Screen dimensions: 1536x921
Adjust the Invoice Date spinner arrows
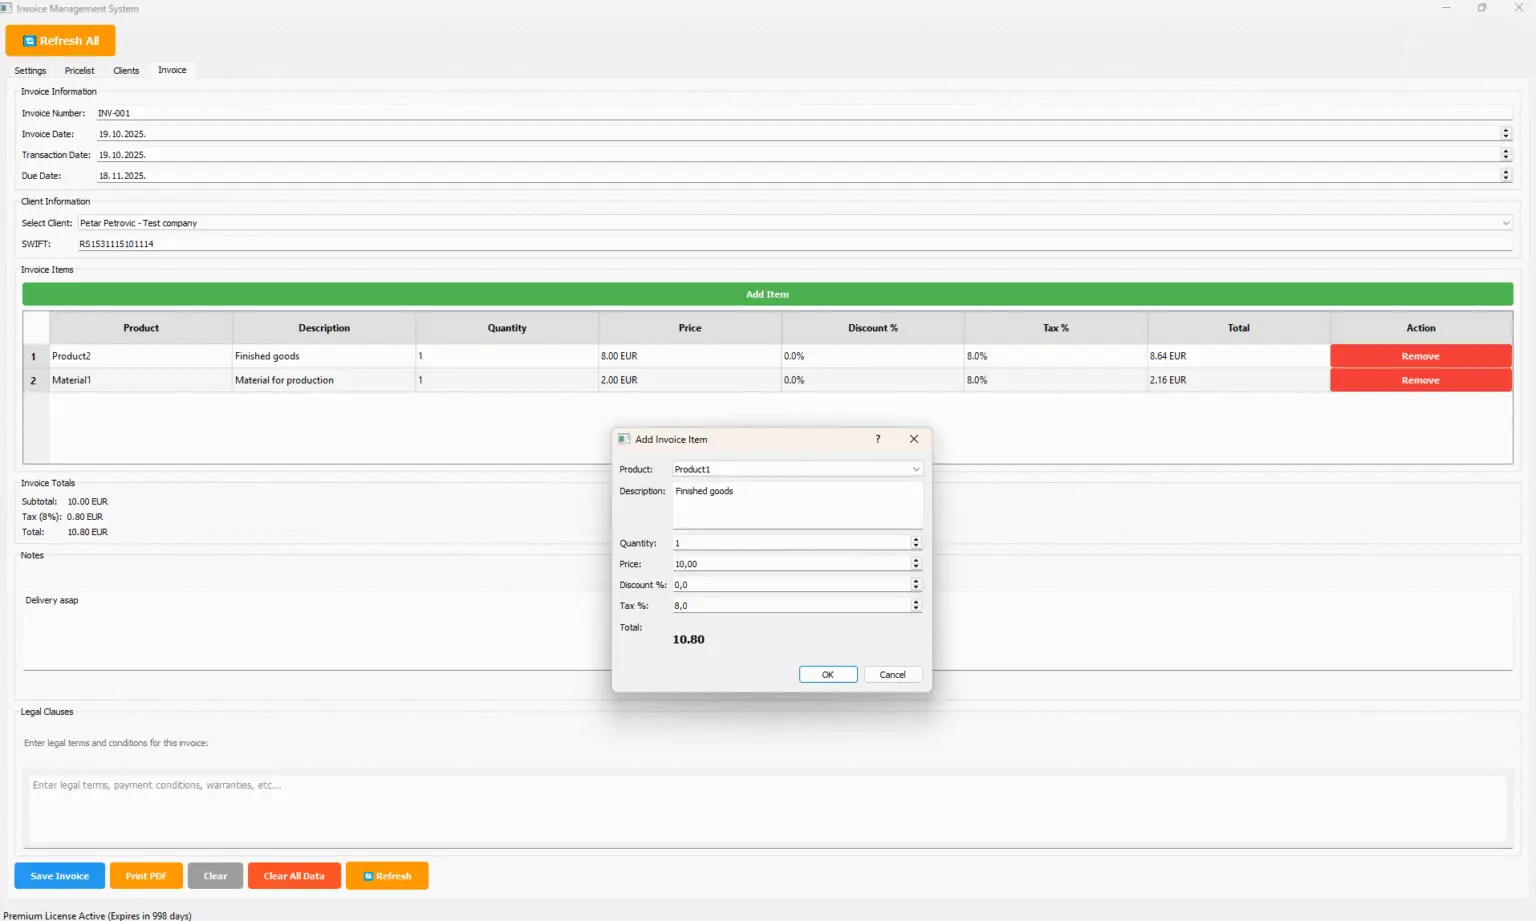point(1505,134)
